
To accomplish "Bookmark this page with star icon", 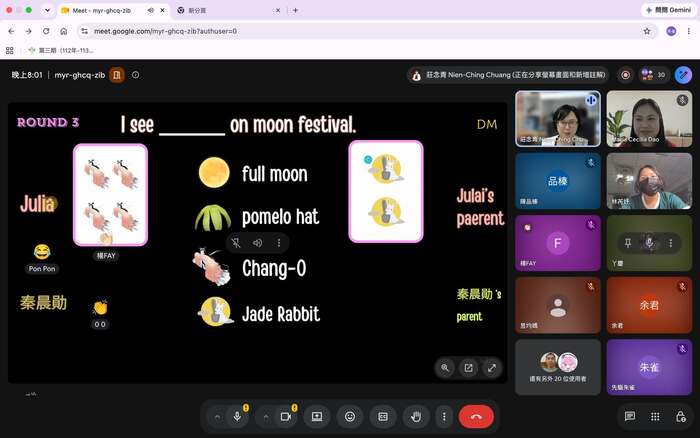I will [647, 31].
